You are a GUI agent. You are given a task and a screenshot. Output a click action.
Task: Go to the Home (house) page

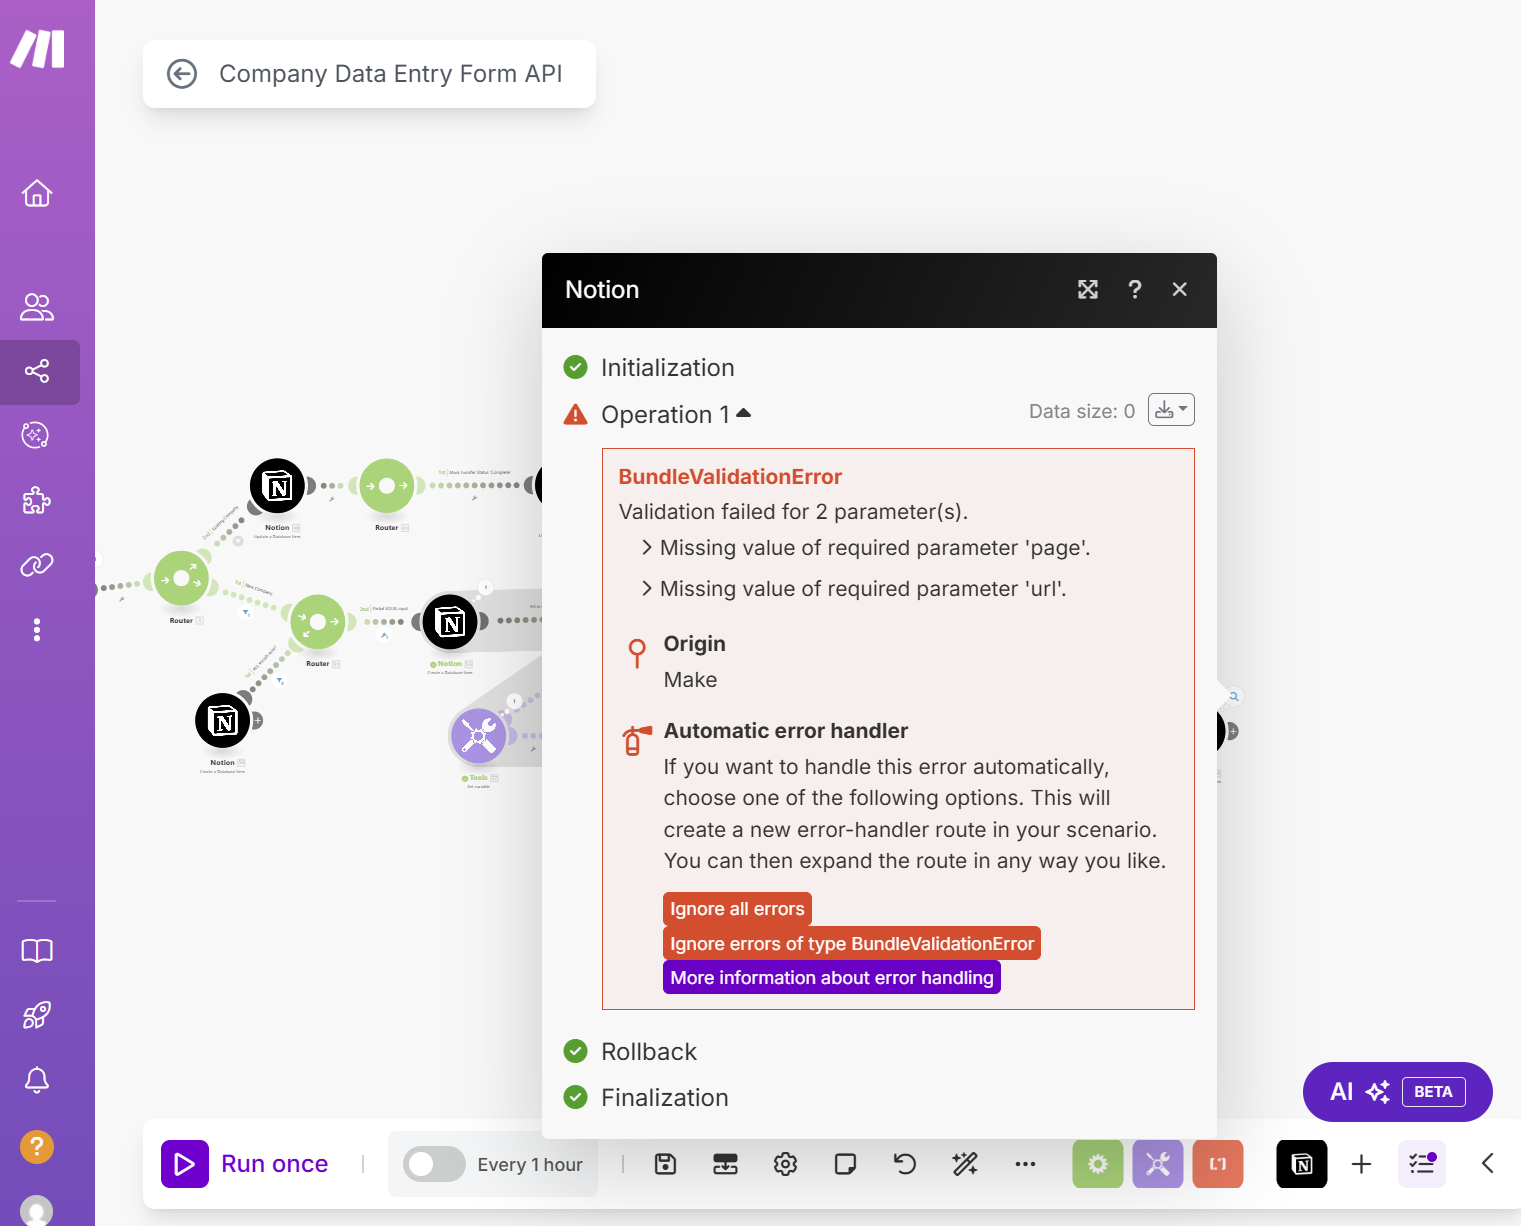[37, 193]
